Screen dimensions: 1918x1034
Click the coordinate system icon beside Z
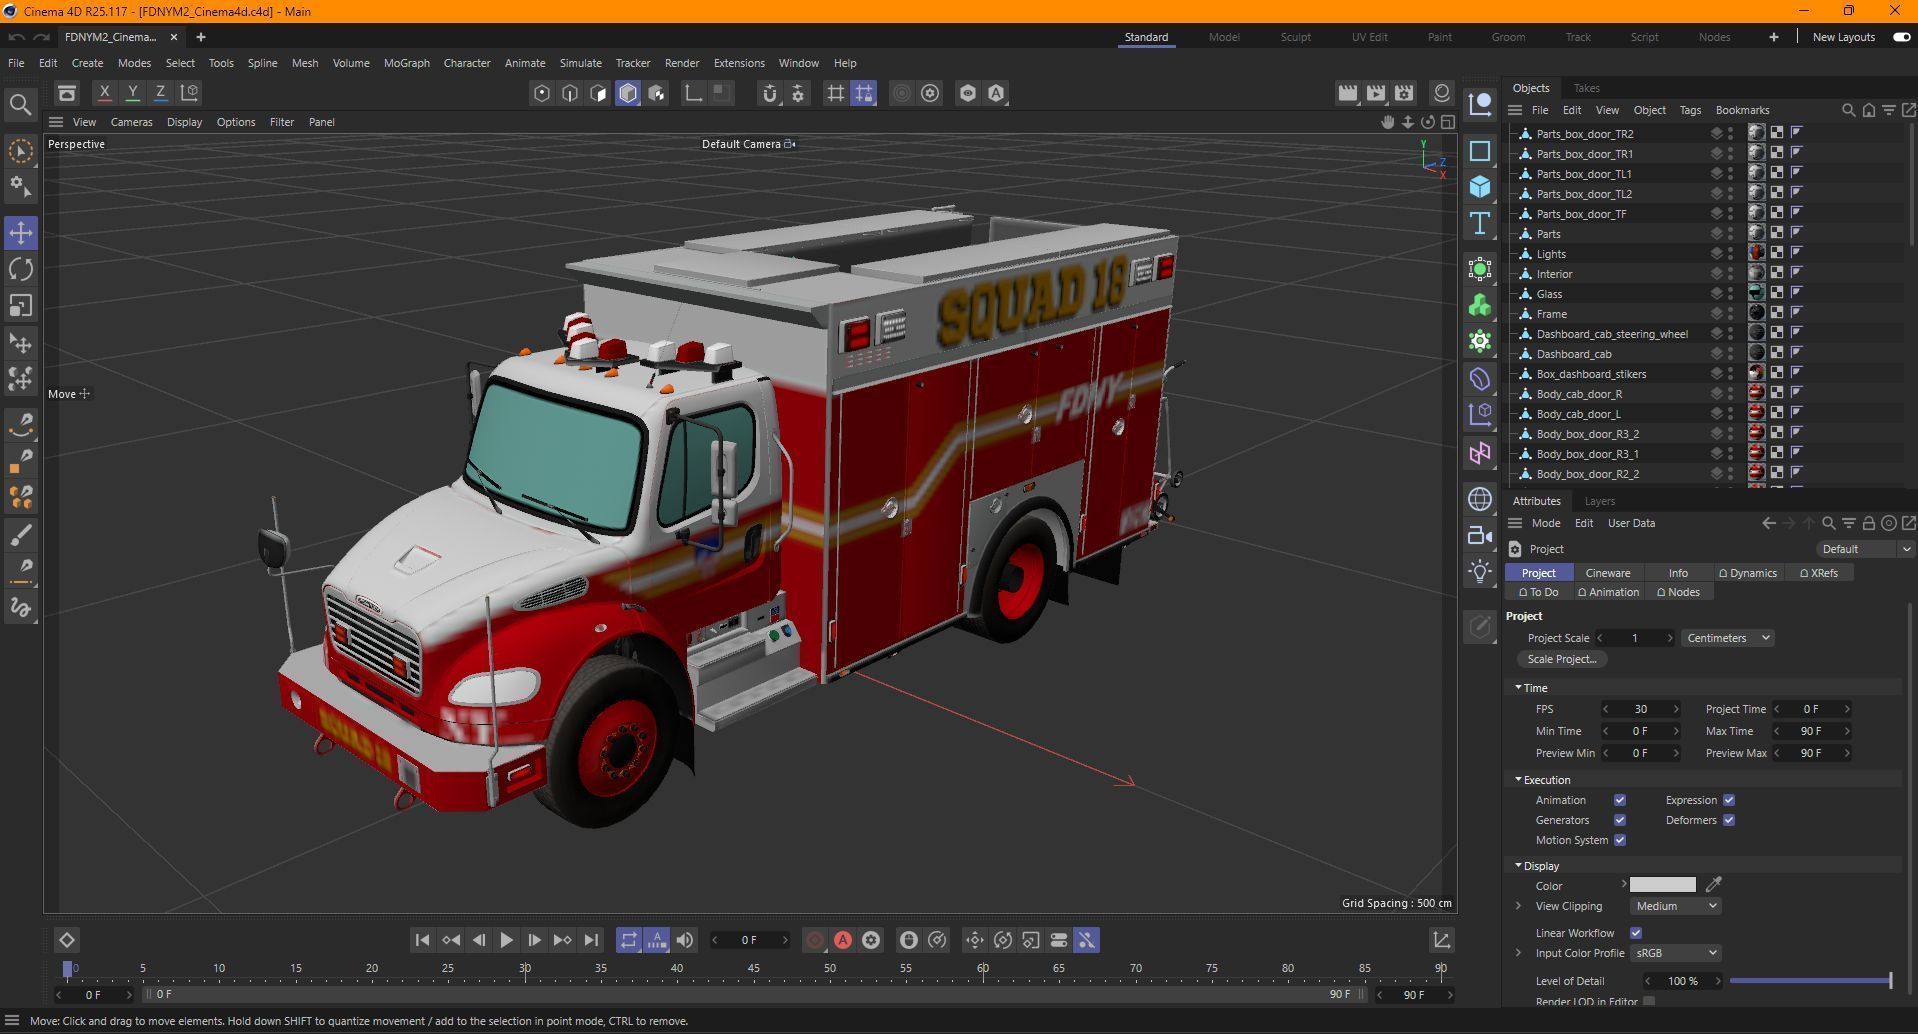tap(189, 93)
